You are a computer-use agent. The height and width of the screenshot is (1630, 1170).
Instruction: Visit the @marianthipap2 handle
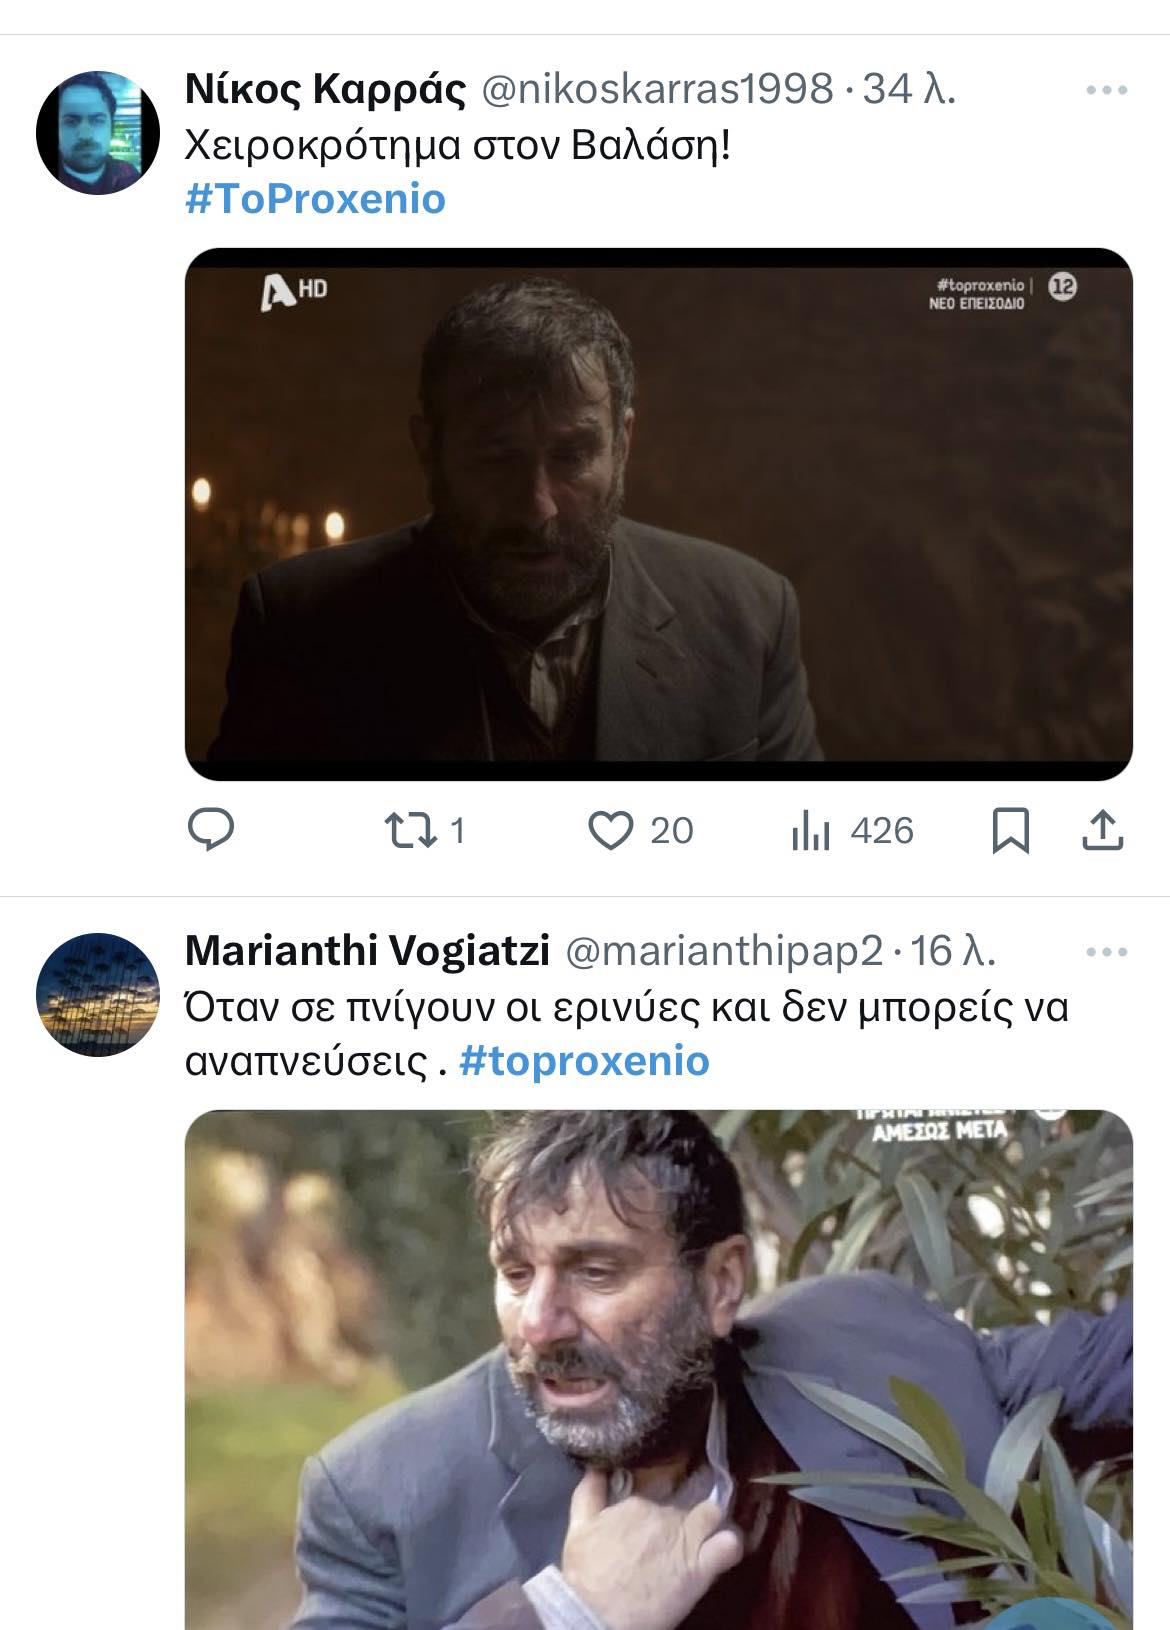point(725,952)
